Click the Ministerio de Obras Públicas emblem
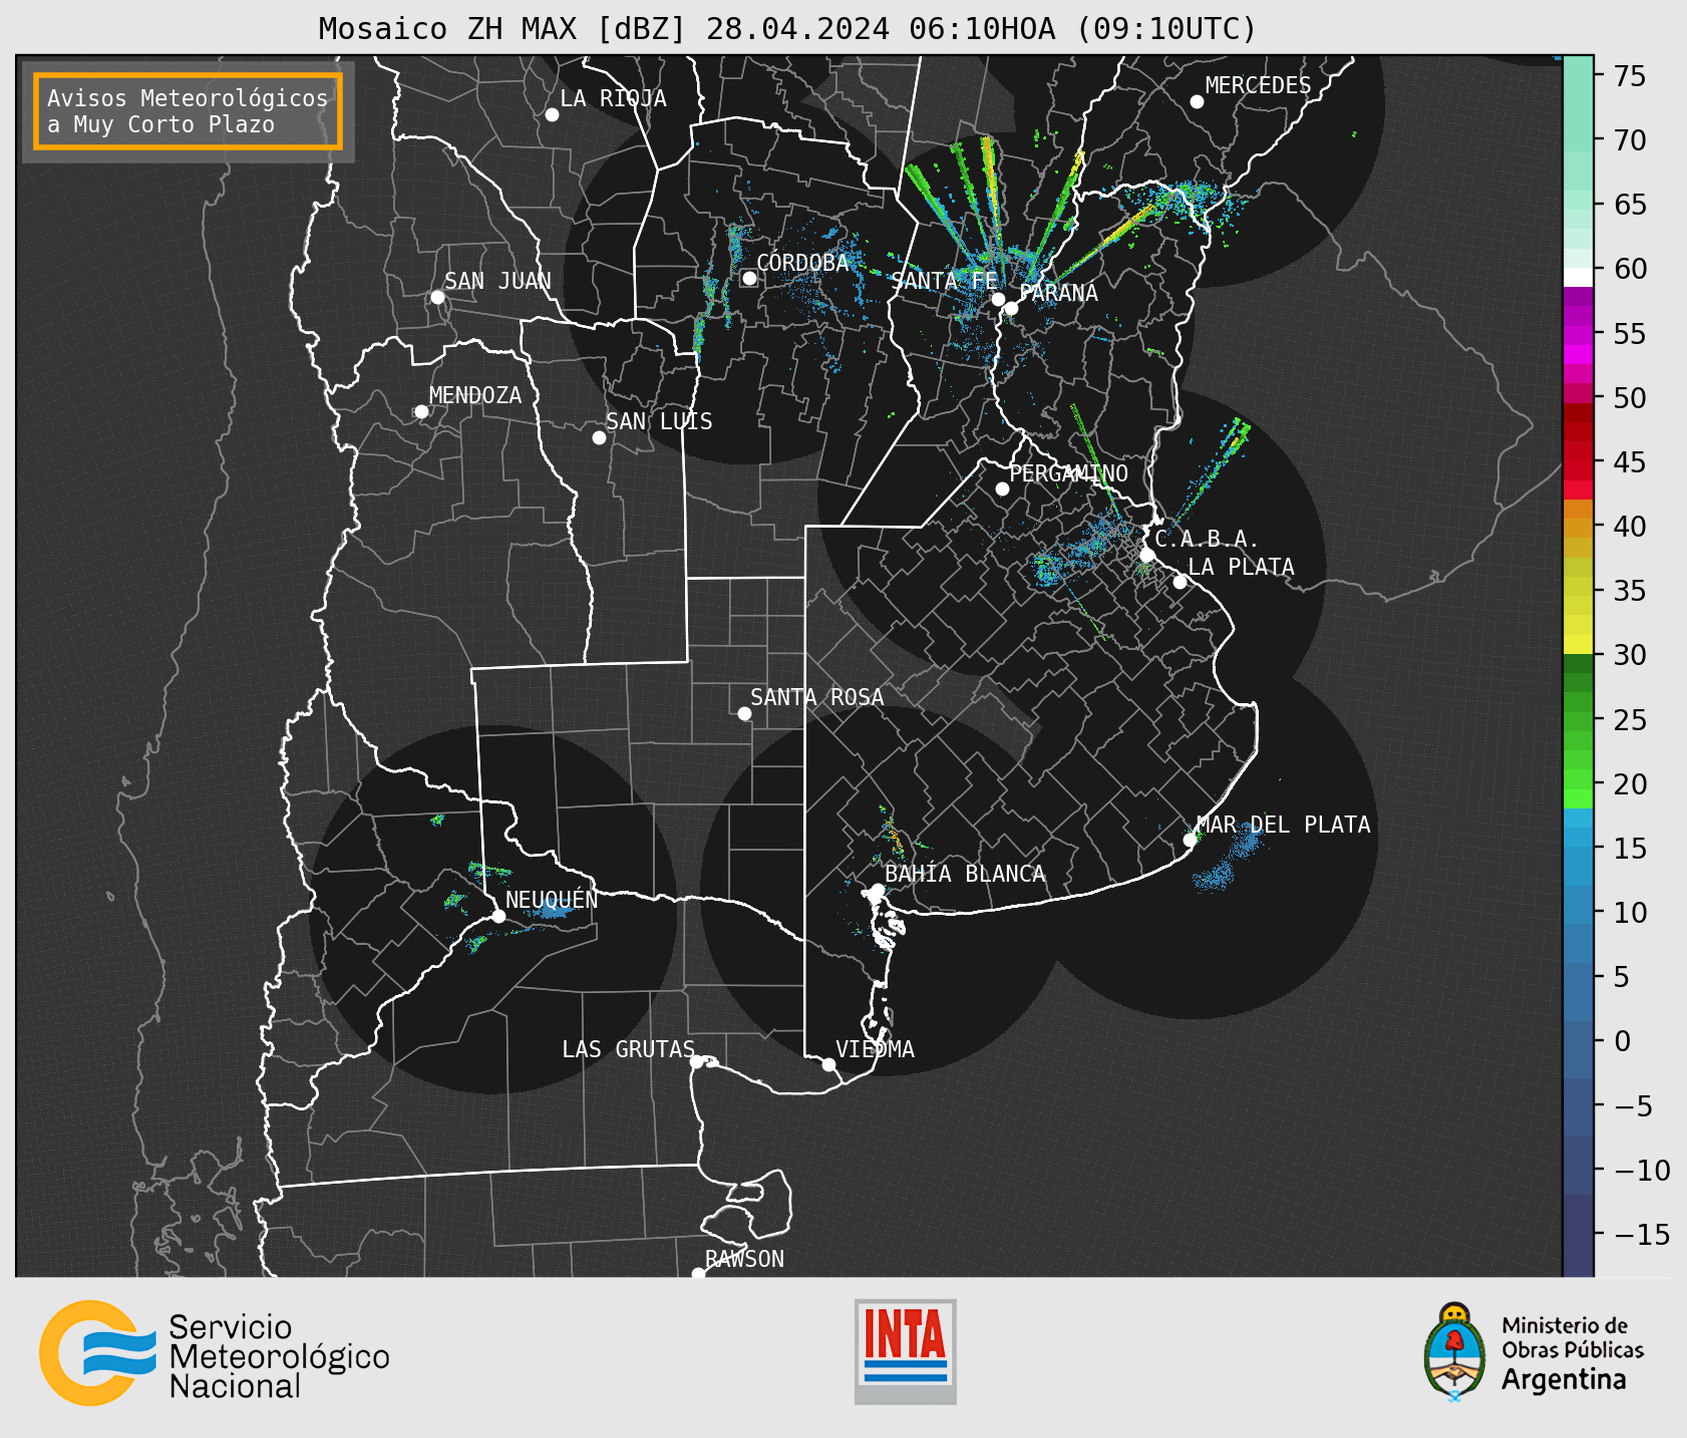The width and height of the screenshot is (1687, 1438). (x=1455, y=1351)
